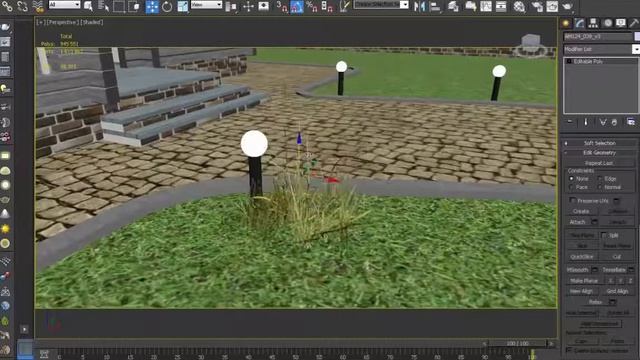The image size is (640, 360).
Task: Select the Face constraint radio button
Action: [x=571, y=187]
